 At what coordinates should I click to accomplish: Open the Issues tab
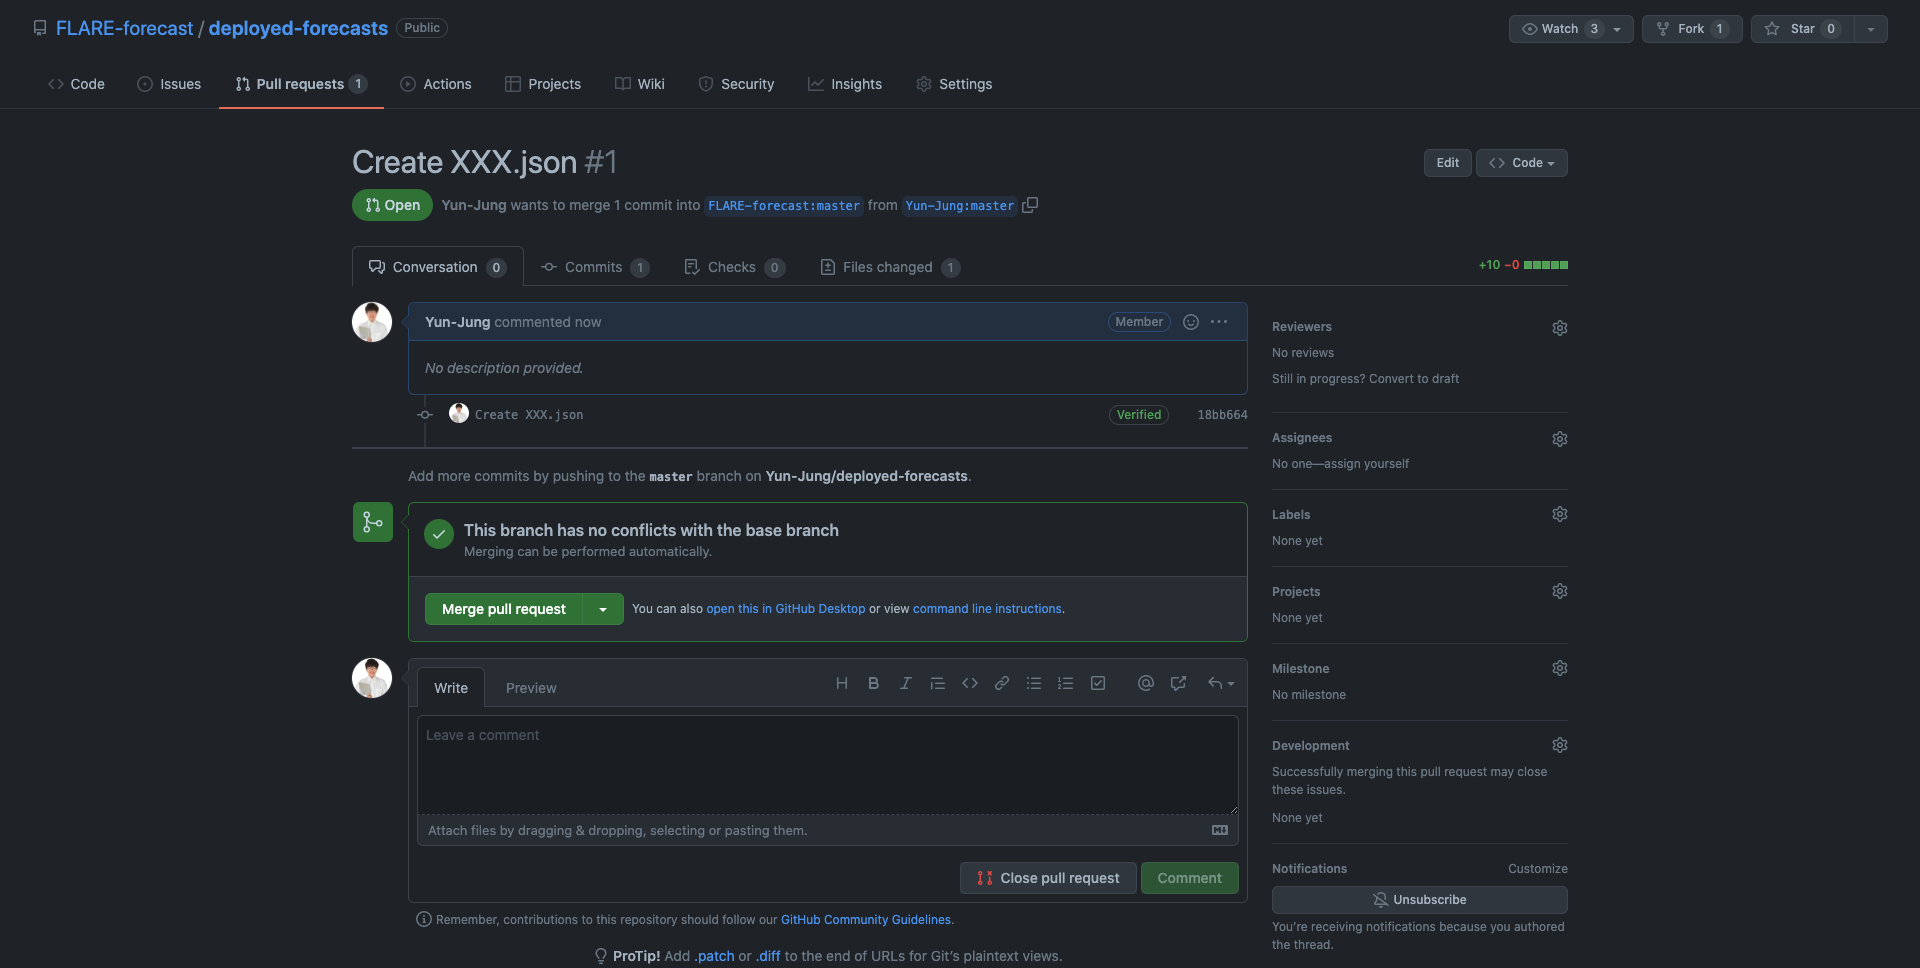(169, 84)
